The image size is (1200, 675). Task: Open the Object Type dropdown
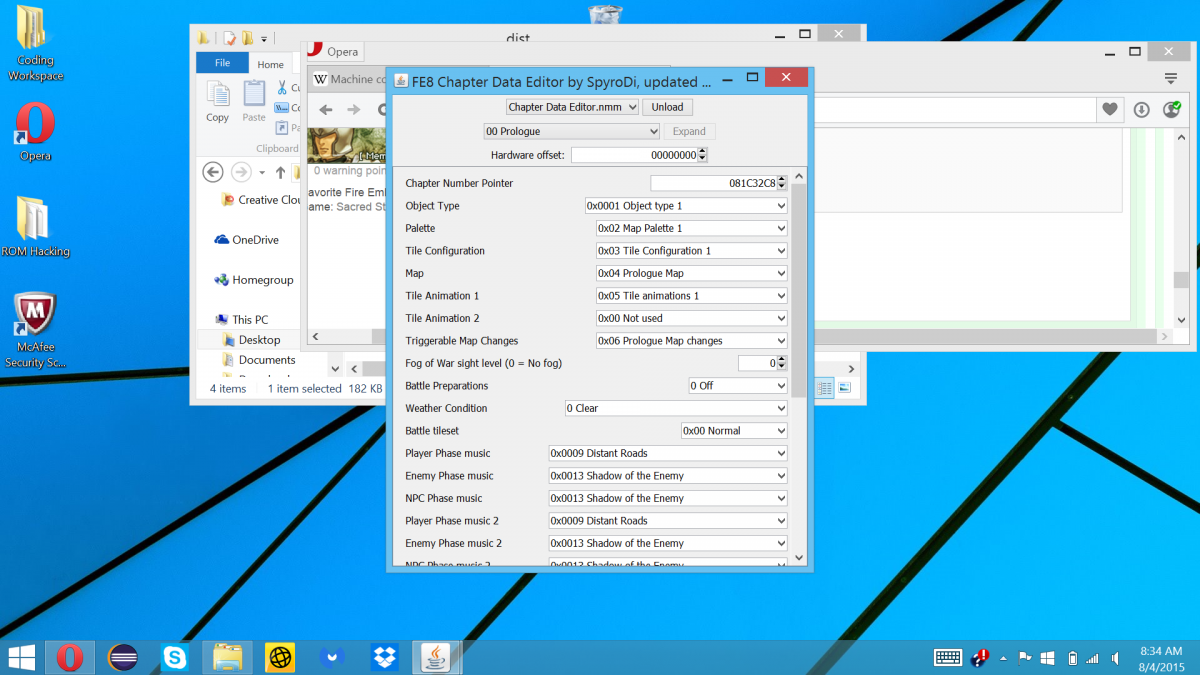(x=686, y=206)
